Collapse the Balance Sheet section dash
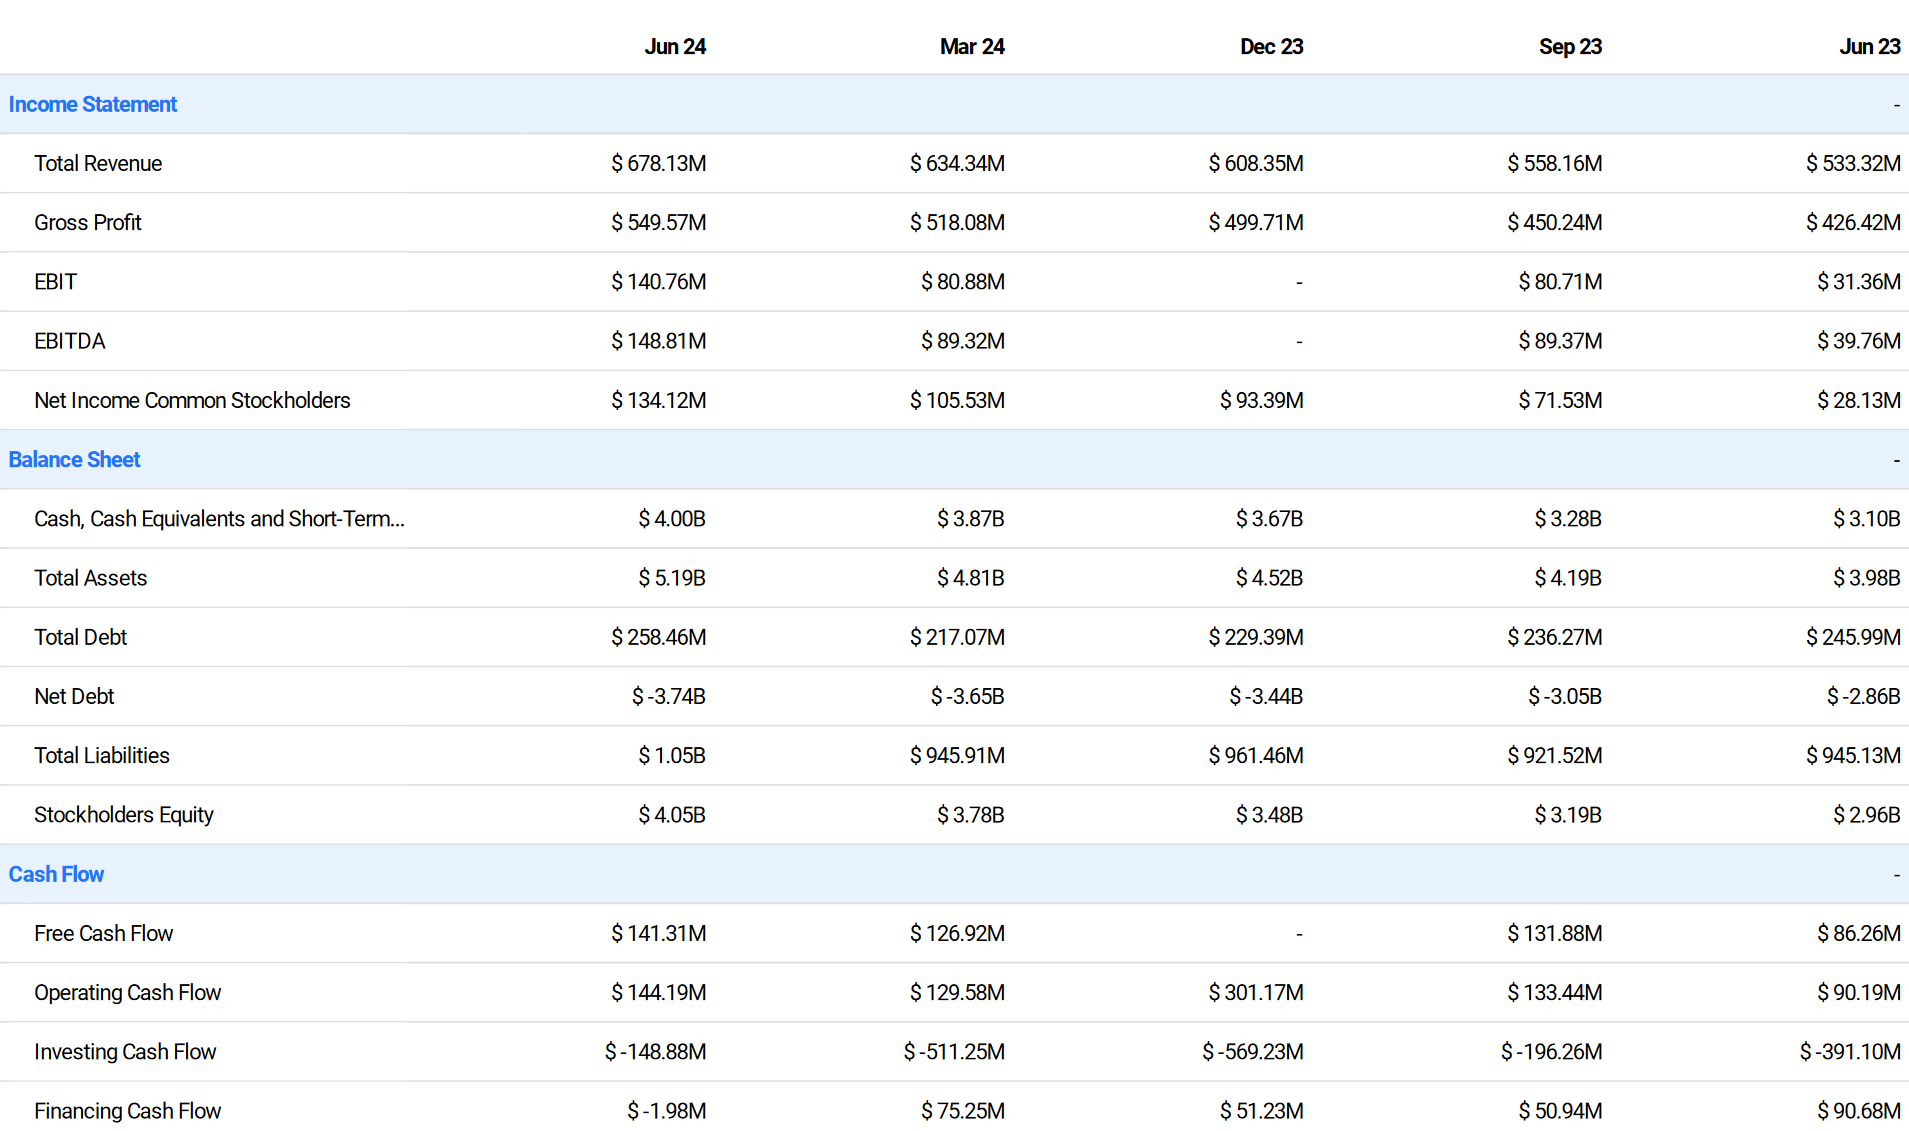The width and height of the screenshot is (1909, 1131). (1896, 460)
